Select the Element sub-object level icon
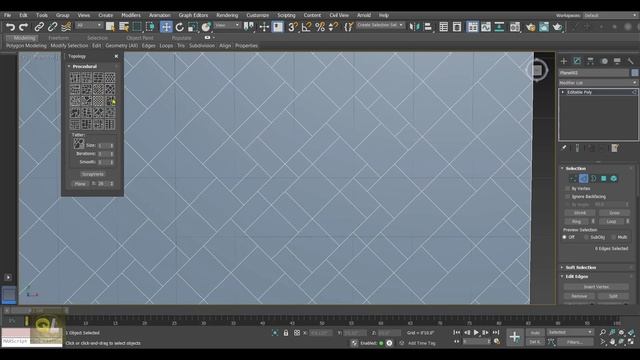The width and height of the screenshot is (640, 360). click(613, 178)
